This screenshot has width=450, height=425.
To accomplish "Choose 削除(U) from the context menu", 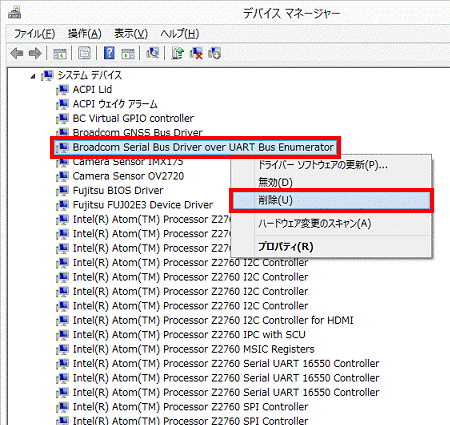I will coord(331,200).
